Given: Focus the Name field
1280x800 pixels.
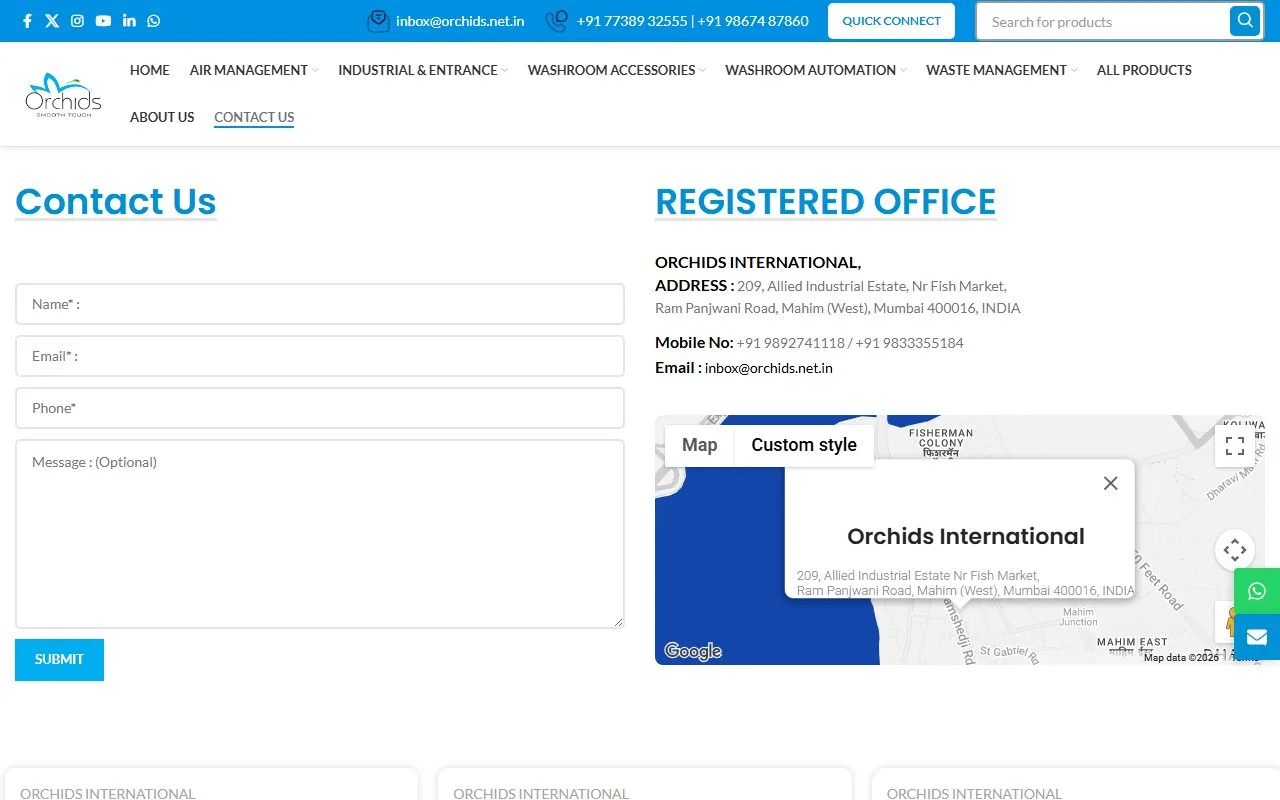Looking at the screenshot, I should 320,304.
